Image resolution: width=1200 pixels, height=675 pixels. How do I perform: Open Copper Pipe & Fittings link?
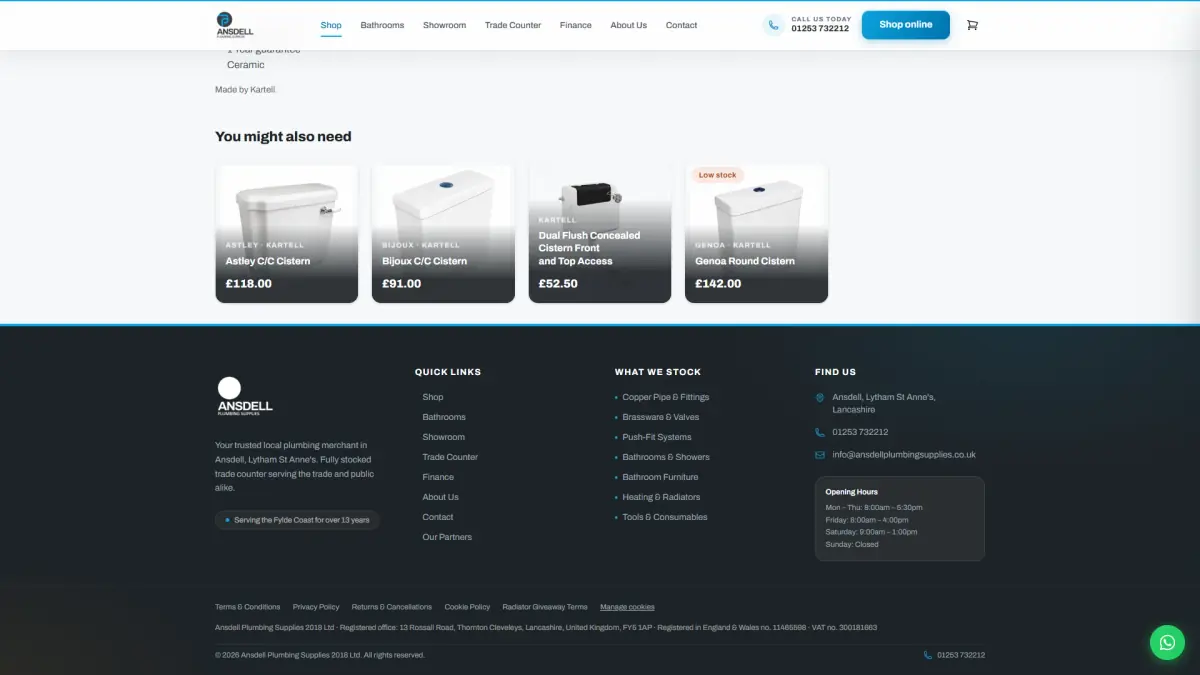(666, 397)
